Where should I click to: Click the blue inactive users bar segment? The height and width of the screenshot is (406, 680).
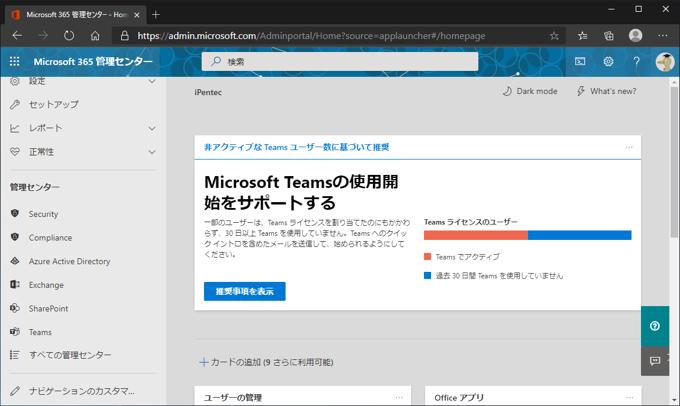click(x=579, y=235)
